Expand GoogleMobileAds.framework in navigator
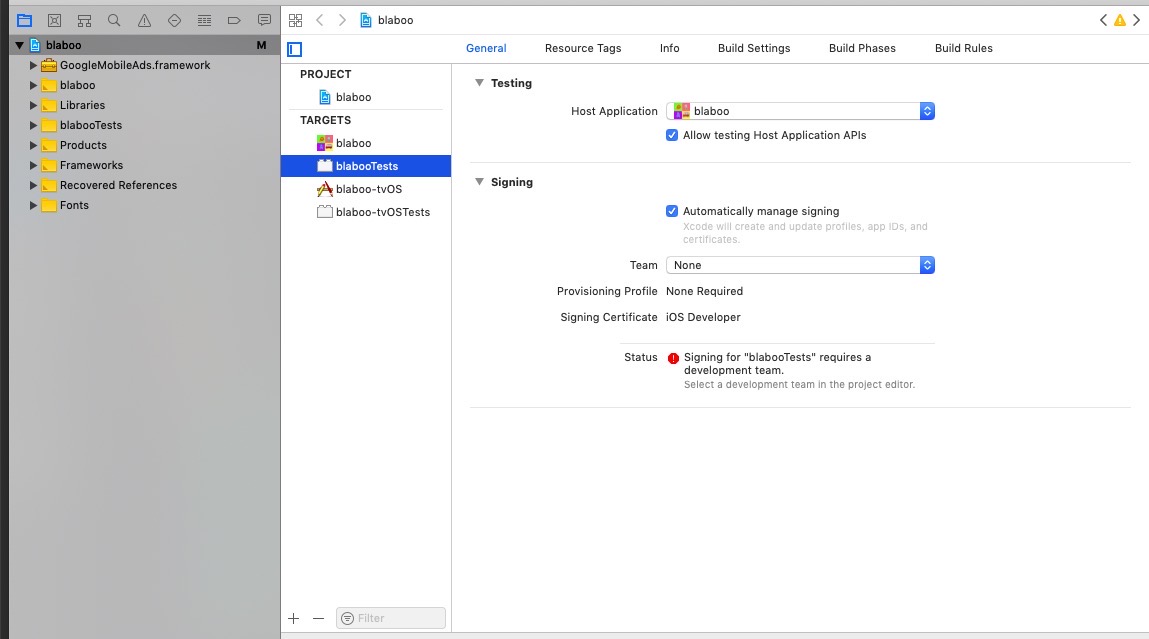Viewport: 1149px width, 639px height. pos(33,65)
